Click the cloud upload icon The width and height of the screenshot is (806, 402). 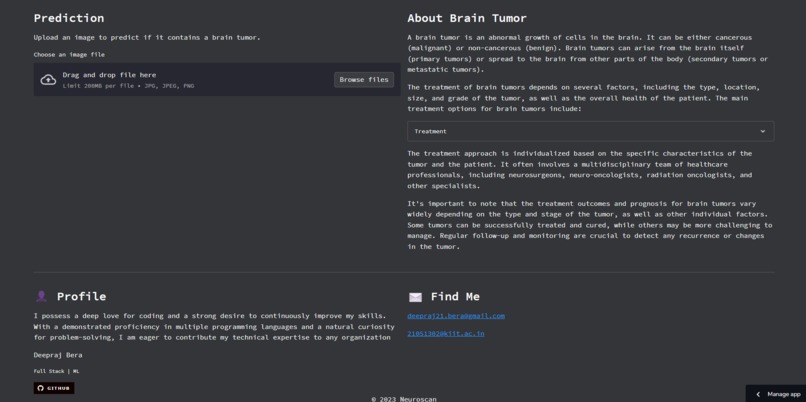click(48, 80)
